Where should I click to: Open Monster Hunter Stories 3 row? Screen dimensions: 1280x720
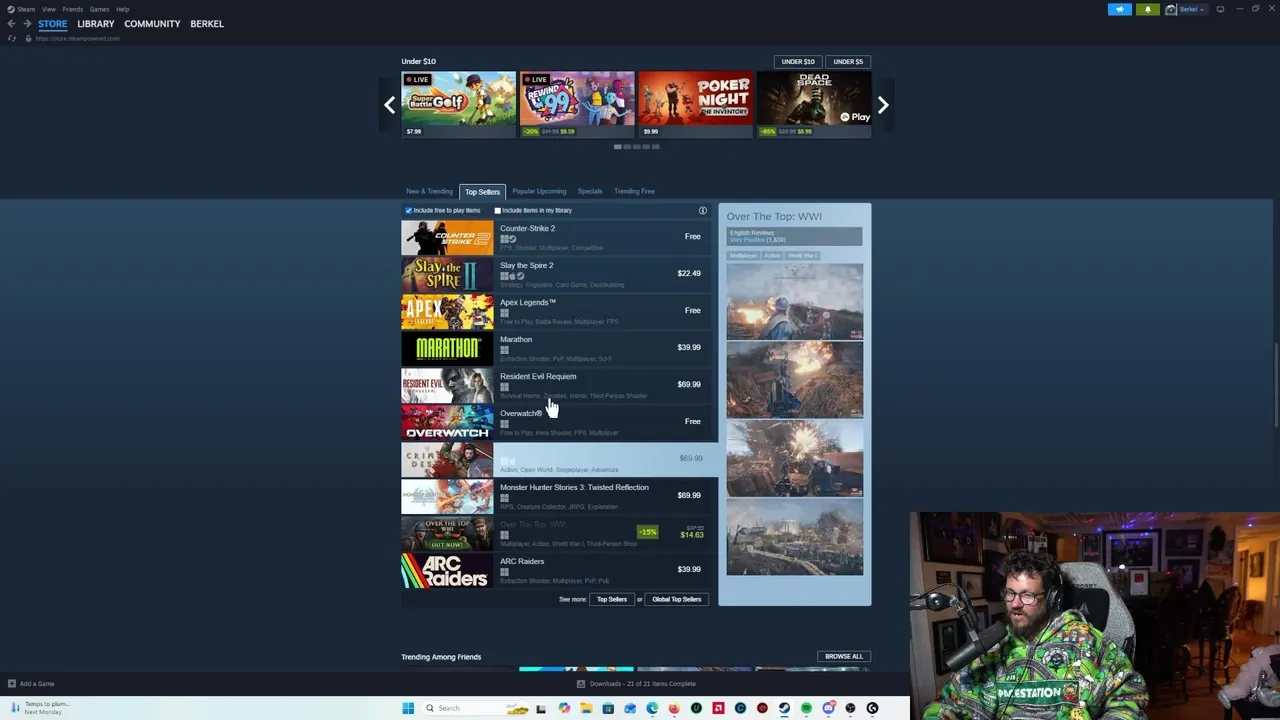pos(559,496)
